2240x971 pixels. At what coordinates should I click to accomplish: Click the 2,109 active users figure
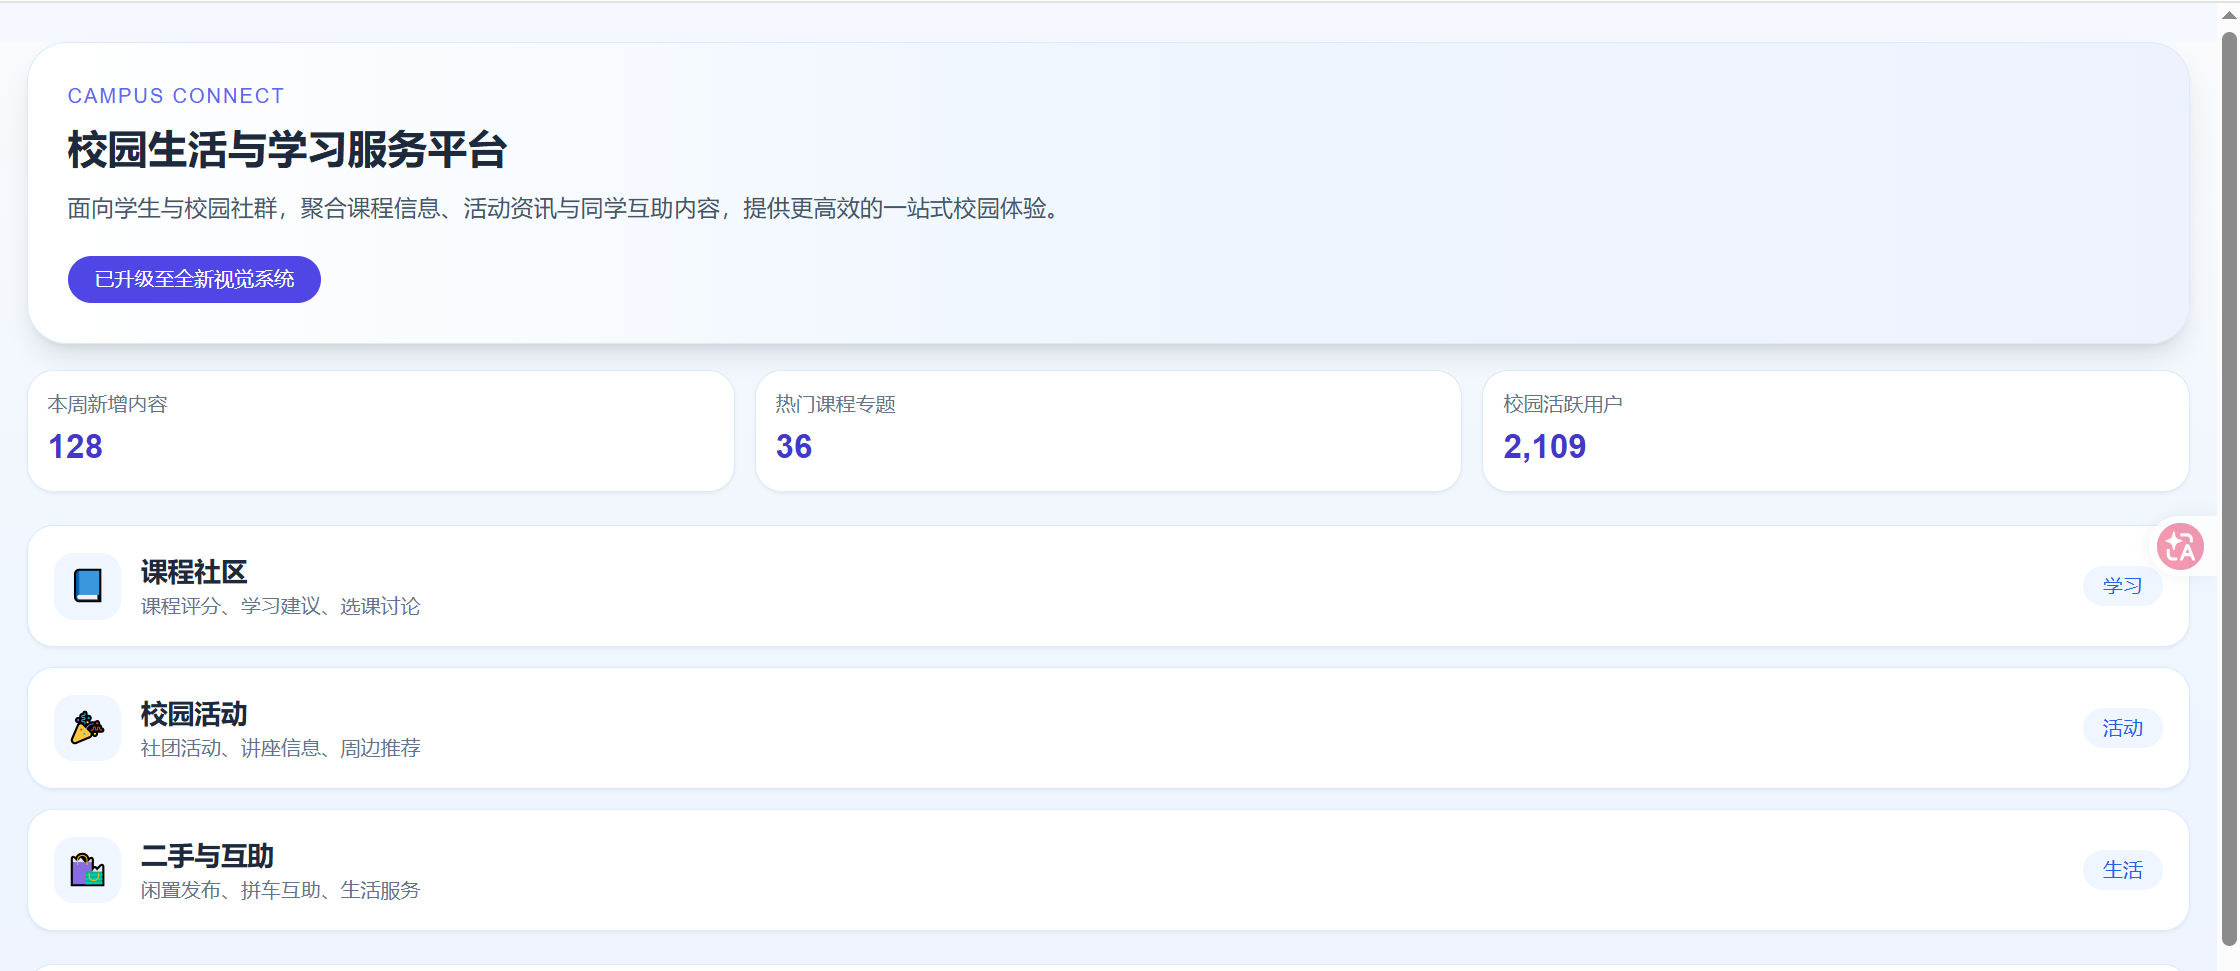[1545, 447]
